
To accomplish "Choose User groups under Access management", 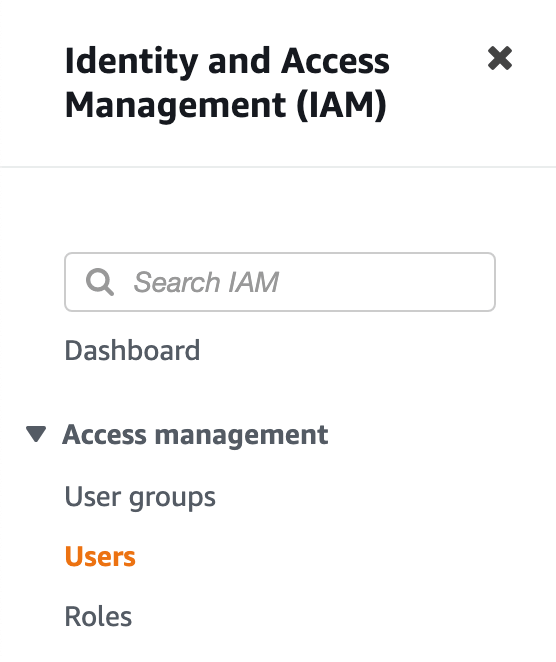I will point(140,497).
